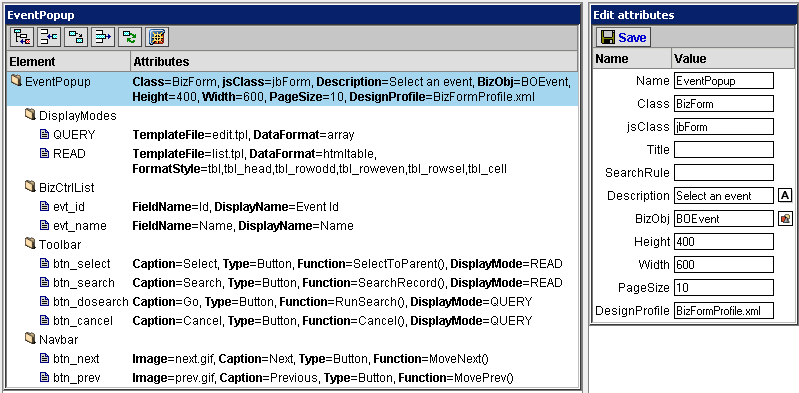Click the copy element toolbar icon

77,38
